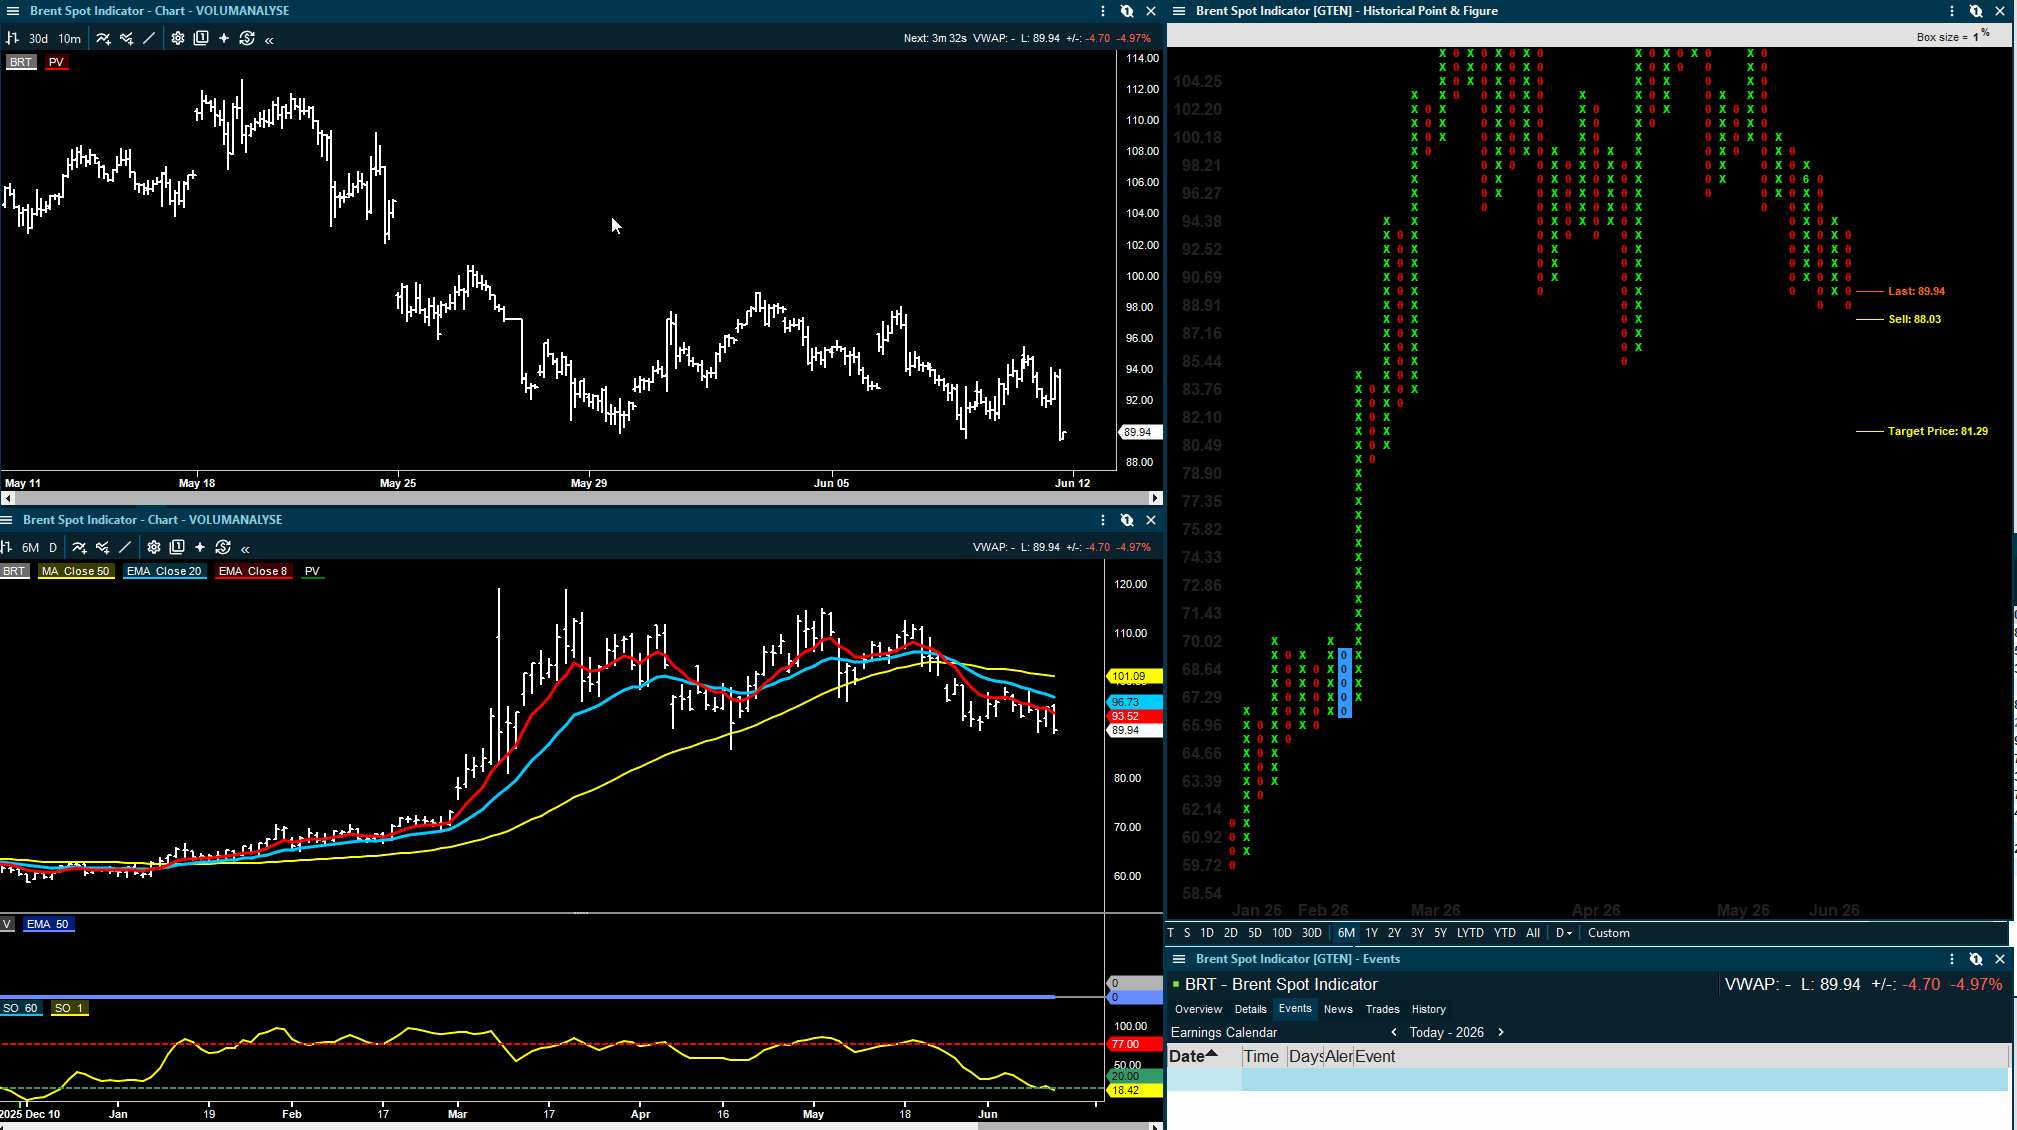The width and height of the screenshot is (2017, 1130).
Task: Click currency refresh icon in lower chart
Action: pos(223,547)
